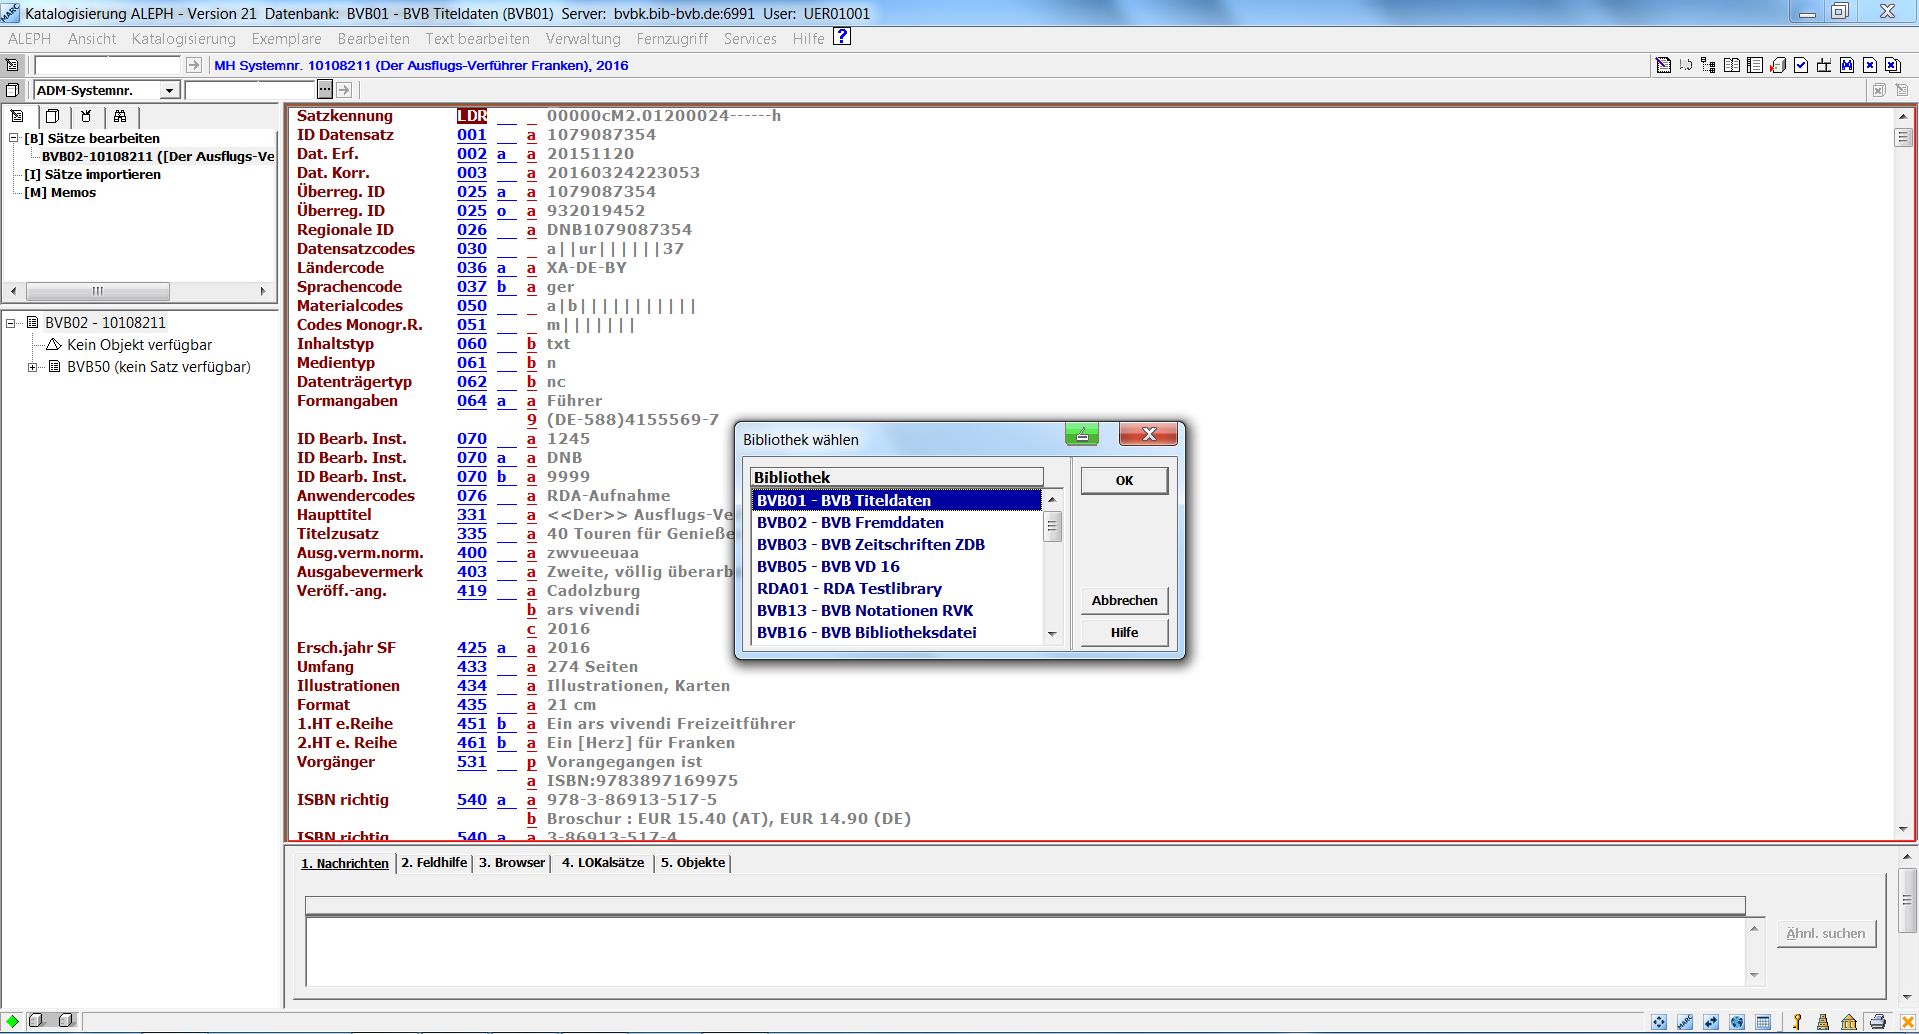Click the printer icon in status bar
Image resolution: width=1919 pixels, height=1034 pixels.
[x=1877, y=1021]
